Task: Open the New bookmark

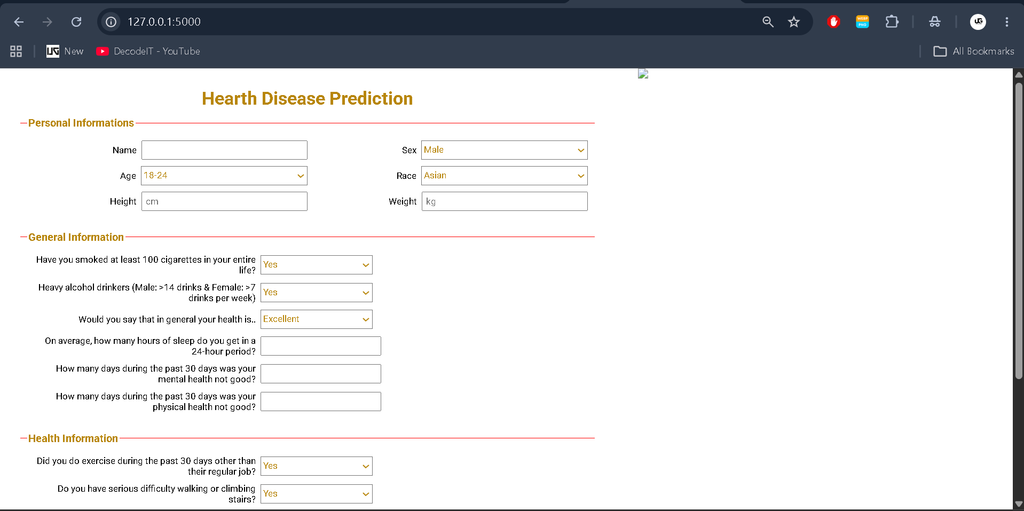Action: 65,51
